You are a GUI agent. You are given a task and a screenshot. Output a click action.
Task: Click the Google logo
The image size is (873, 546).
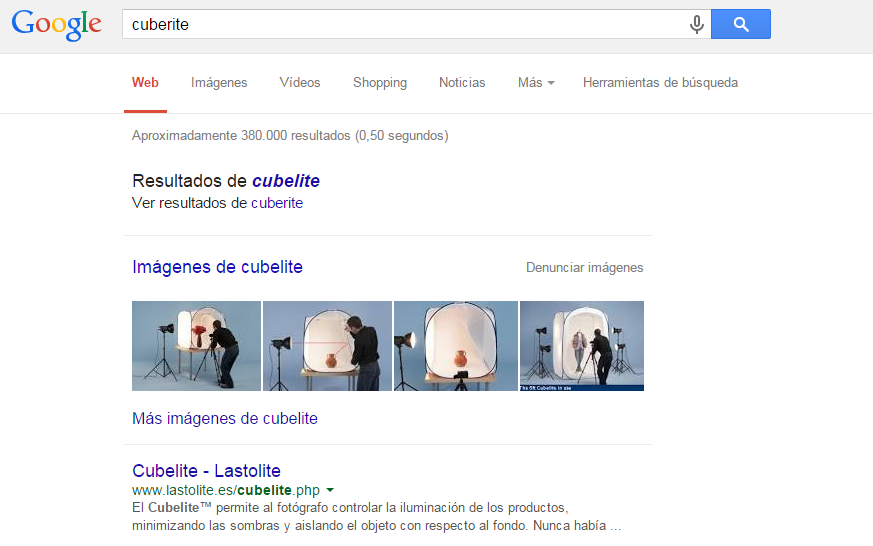tap(56, 25)
